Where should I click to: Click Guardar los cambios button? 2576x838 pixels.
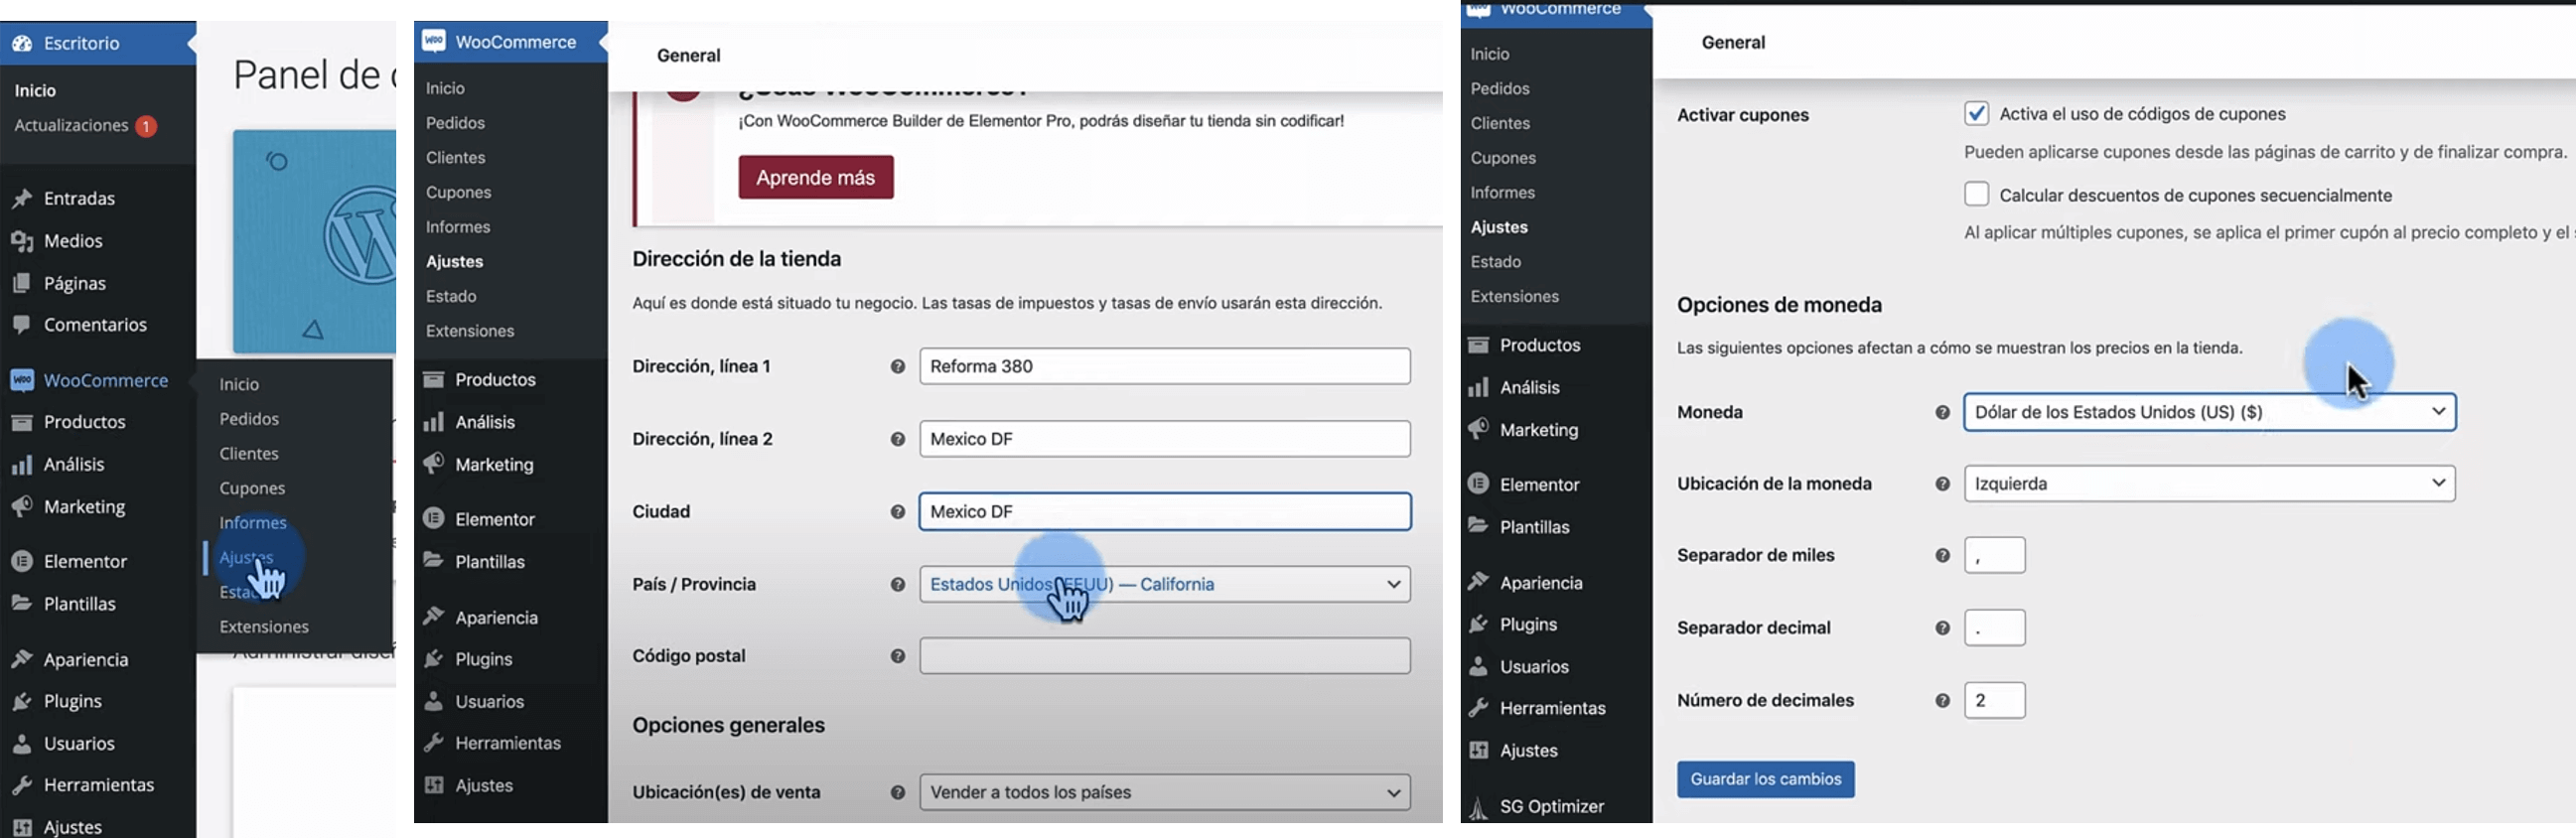(x=1765, y=779)
